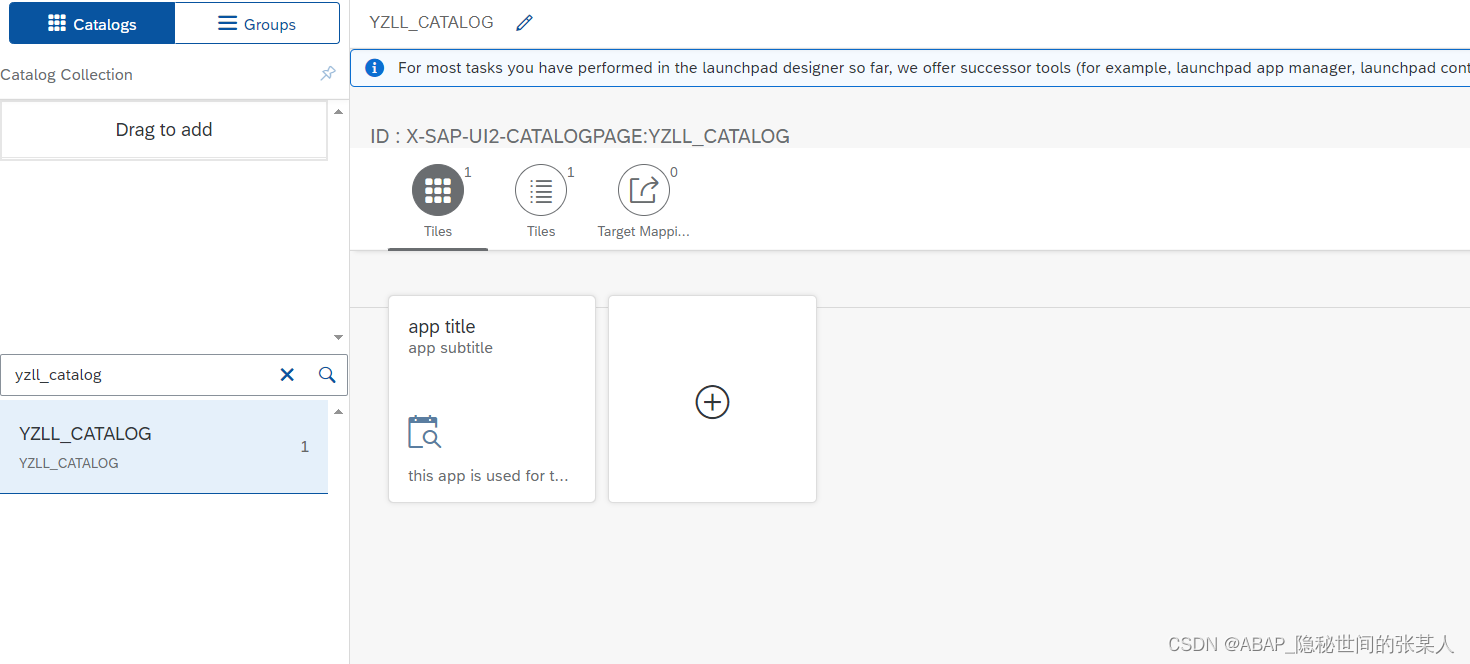
Task: Select the Tiles list view icon
Action: coord(541,190)
